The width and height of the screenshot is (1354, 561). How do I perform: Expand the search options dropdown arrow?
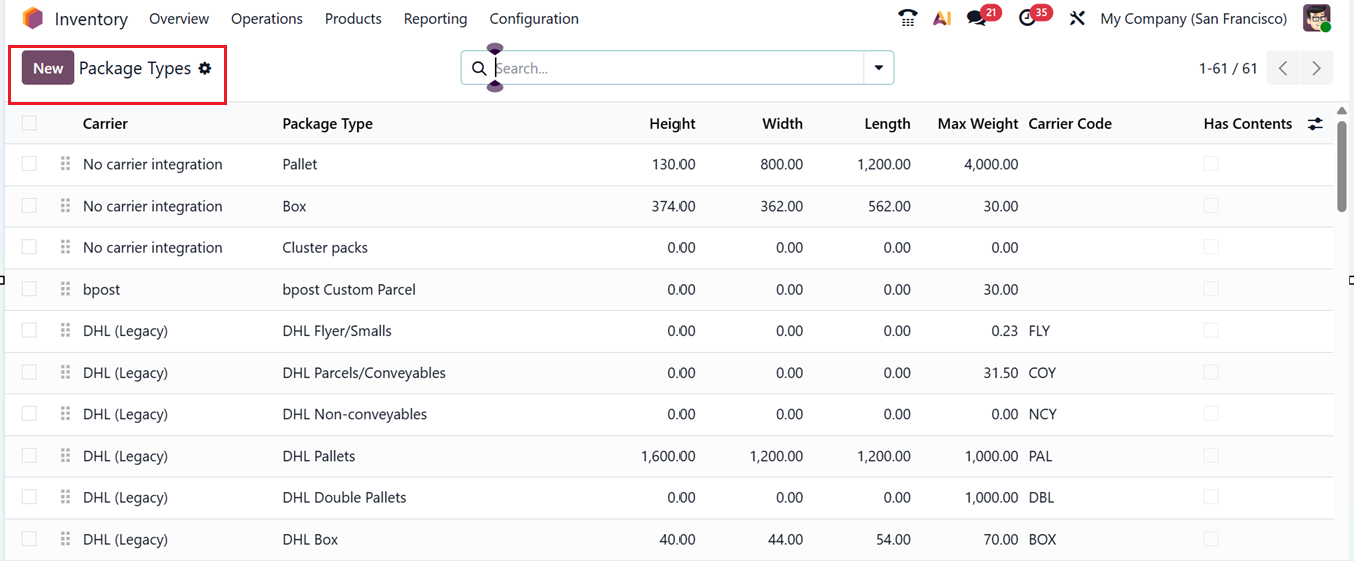(878, 68)
